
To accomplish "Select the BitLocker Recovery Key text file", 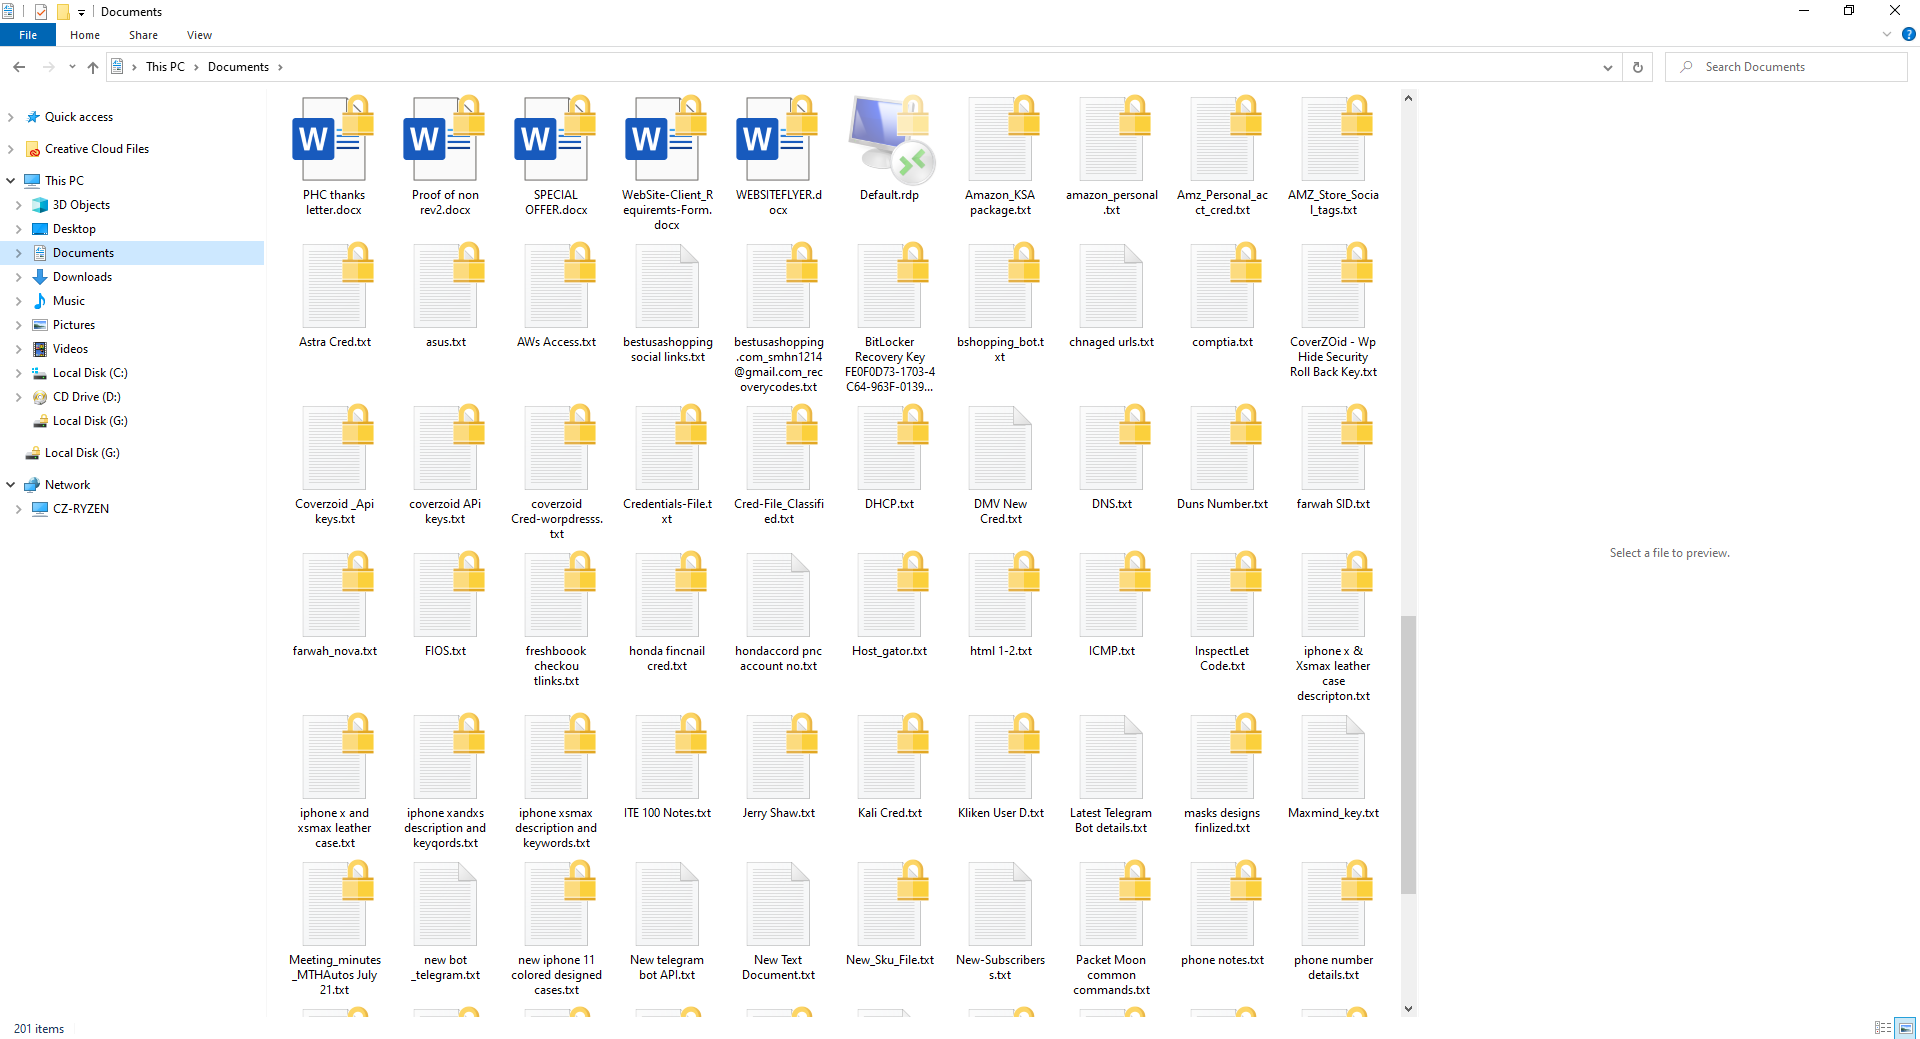I will pos(889,318).
